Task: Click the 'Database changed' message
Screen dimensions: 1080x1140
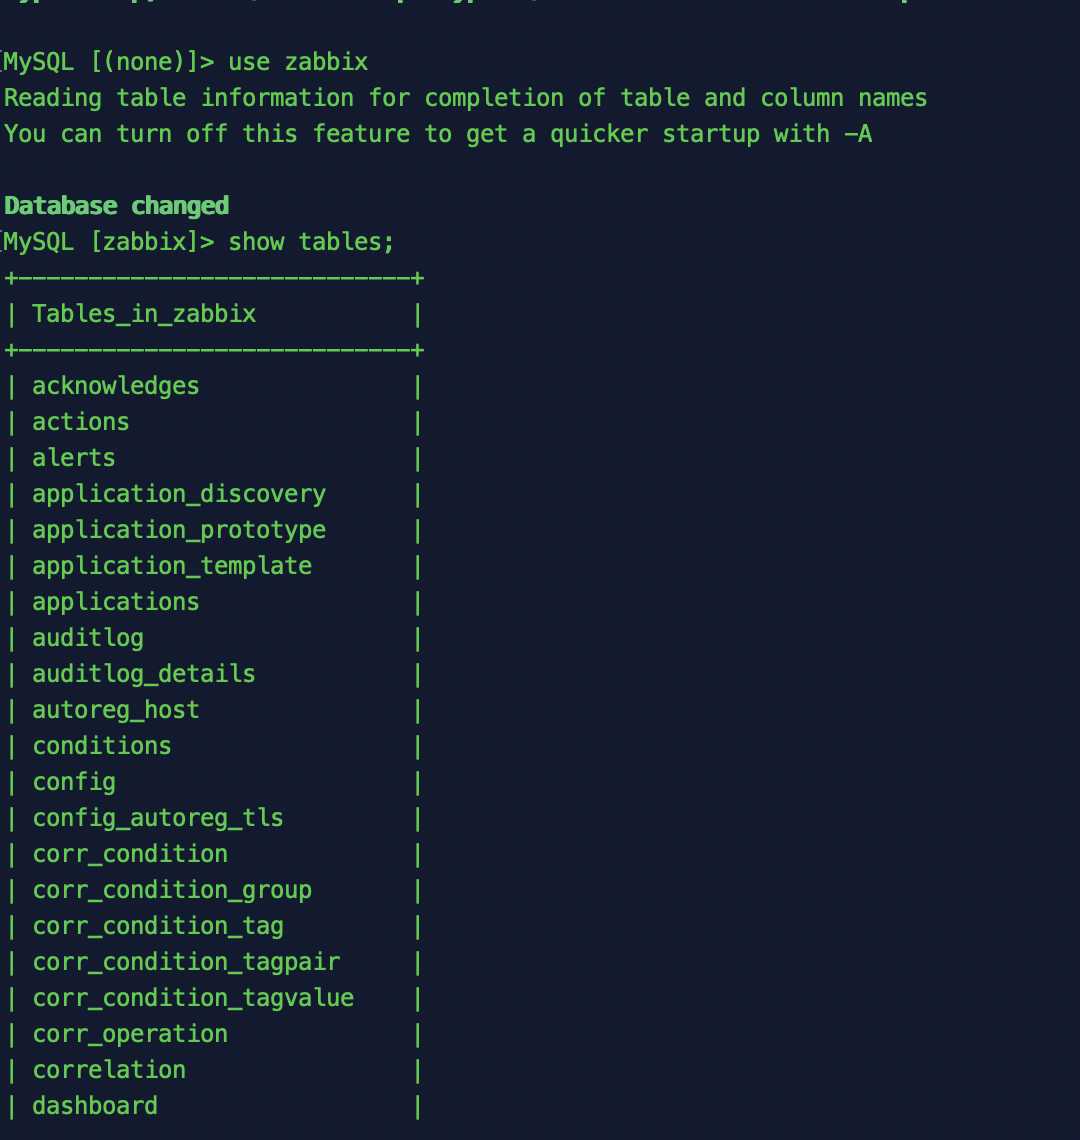Action: [116, 206]
